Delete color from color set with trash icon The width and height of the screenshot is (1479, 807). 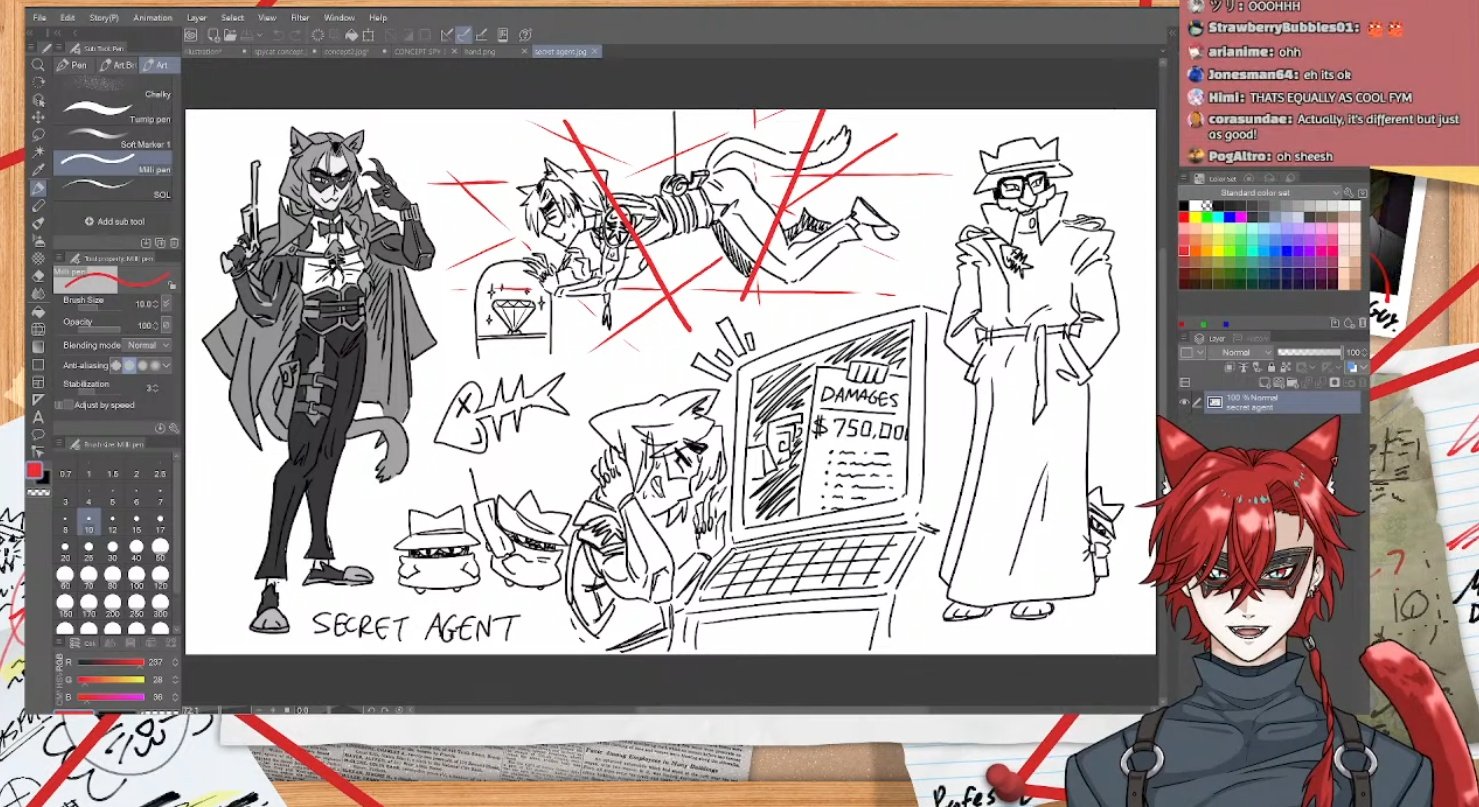point(1360,323)
